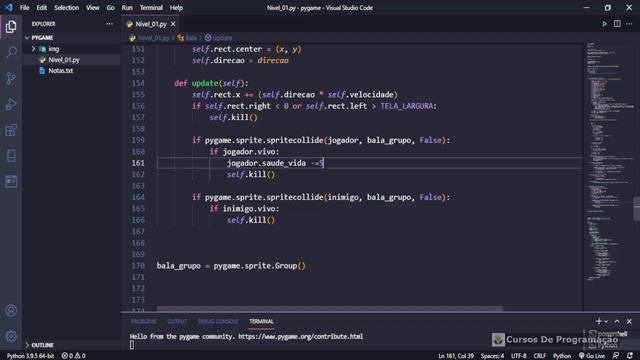Select Python 3.9.5 64-bit interpreter
Viewport: 640px width, 360px height.
(x=30, y=356)
